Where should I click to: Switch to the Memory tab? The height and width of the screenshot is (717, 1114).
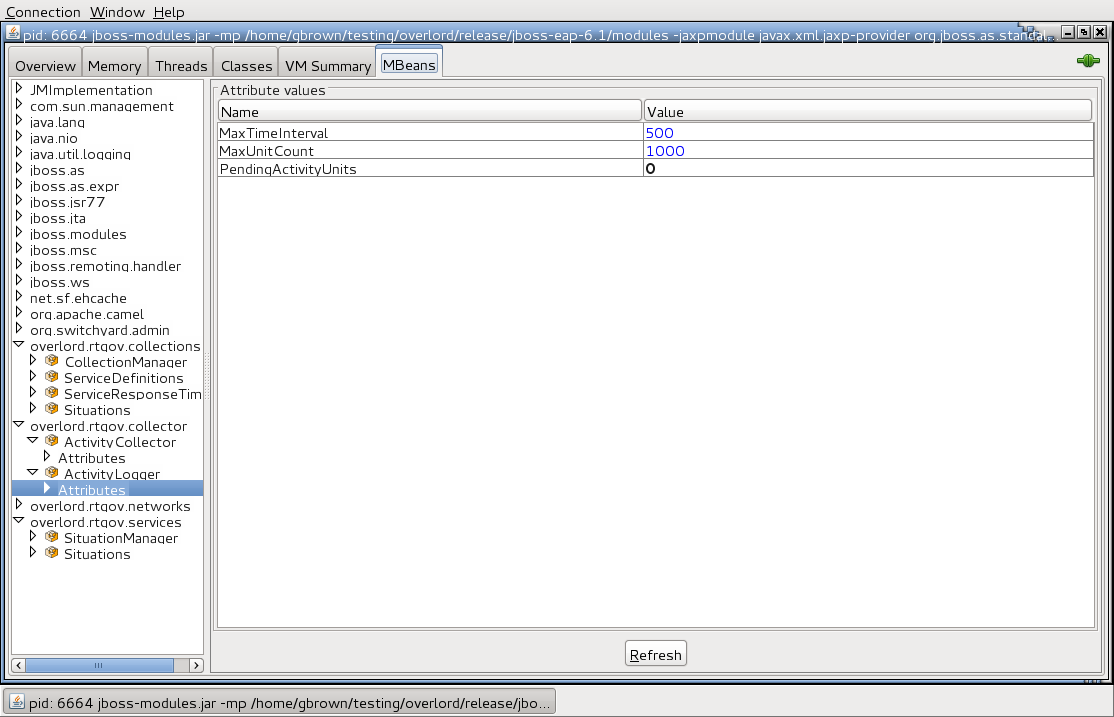(114, 66)
